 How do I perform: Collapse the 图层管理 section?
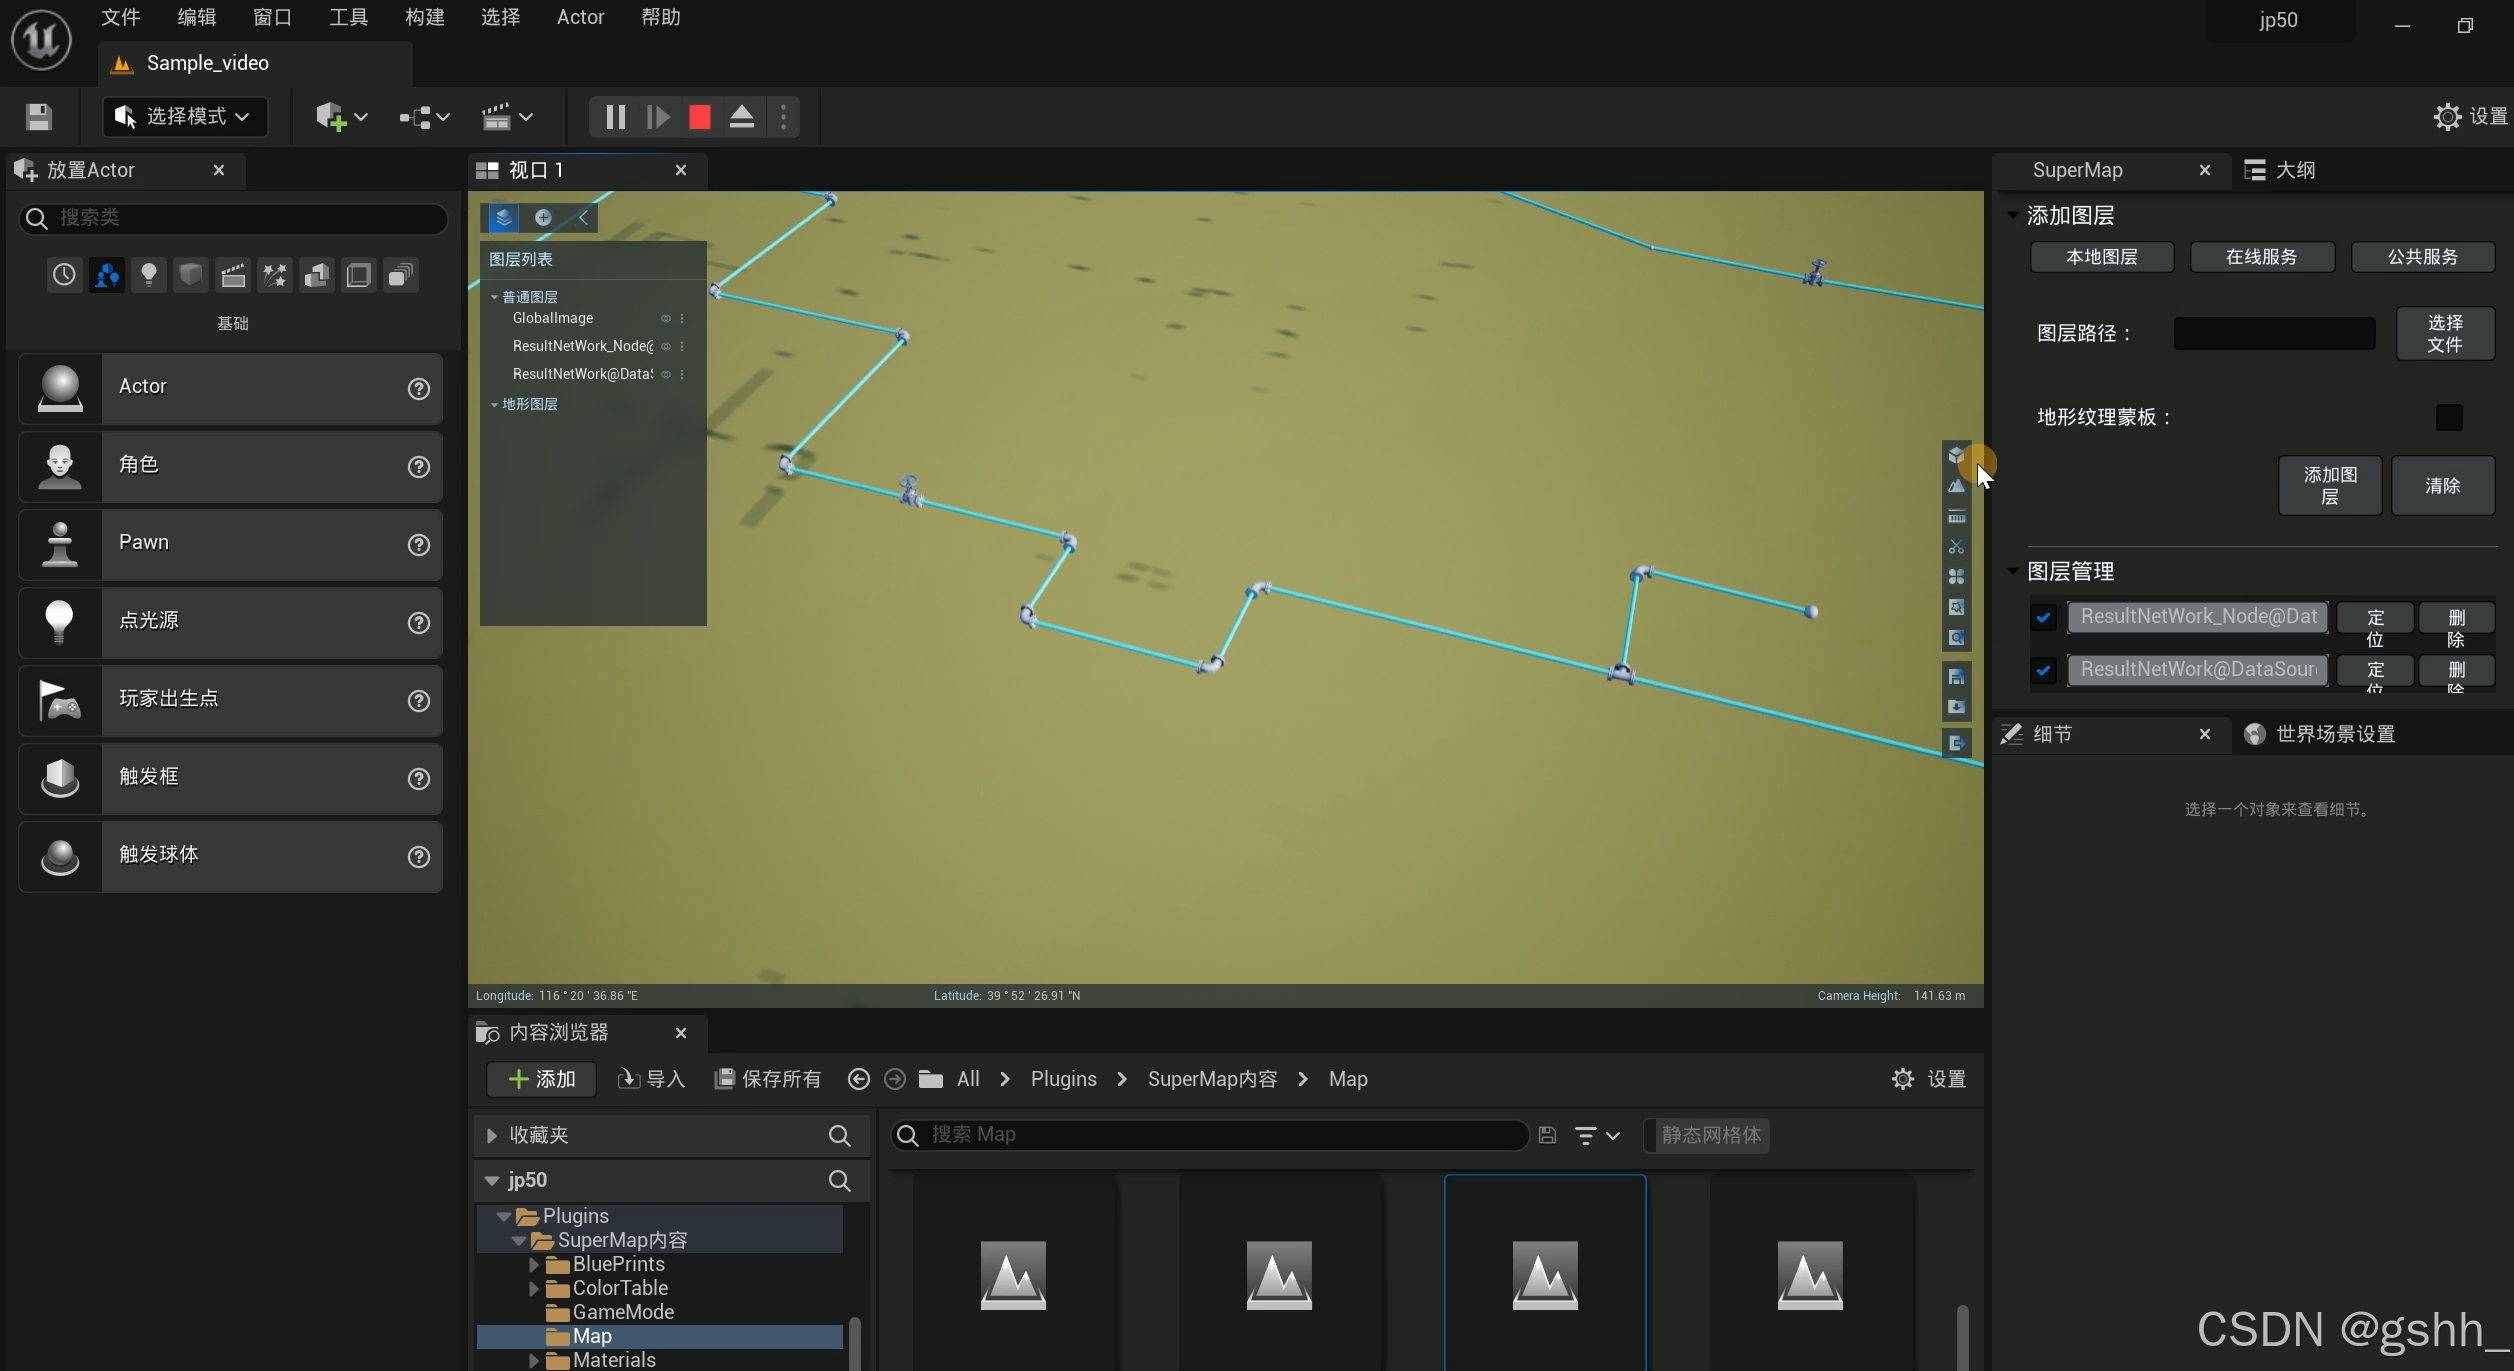coord(2013,571)
